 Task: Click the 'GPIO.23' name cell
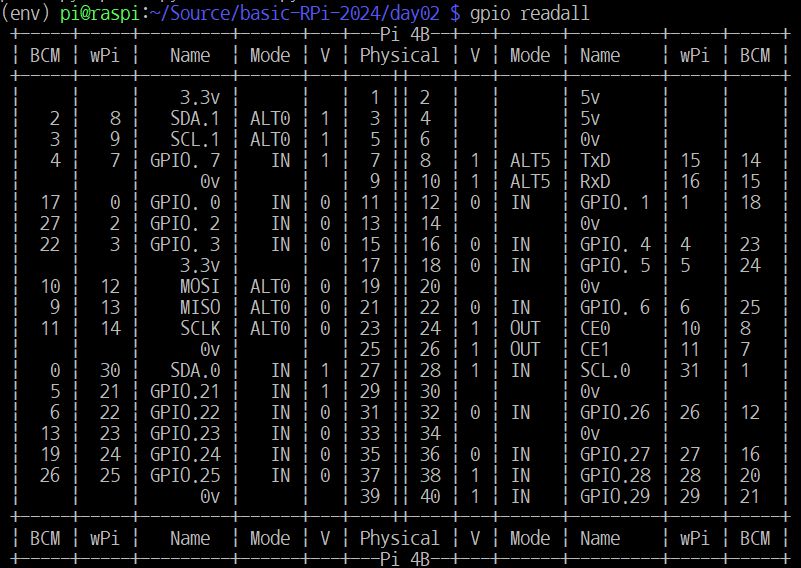(185, 433)
